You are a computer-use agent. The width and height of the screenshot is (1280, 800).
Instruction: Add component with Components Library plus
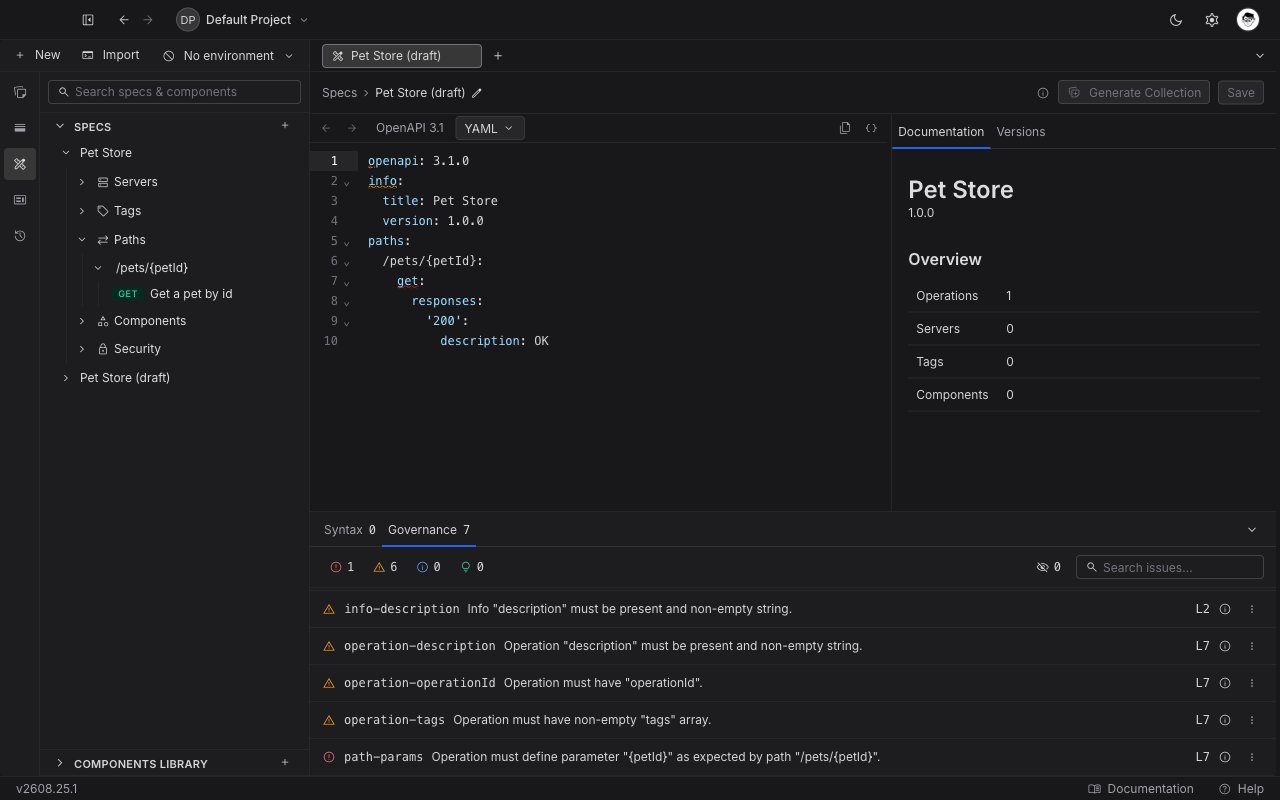(x=285, y=763)
